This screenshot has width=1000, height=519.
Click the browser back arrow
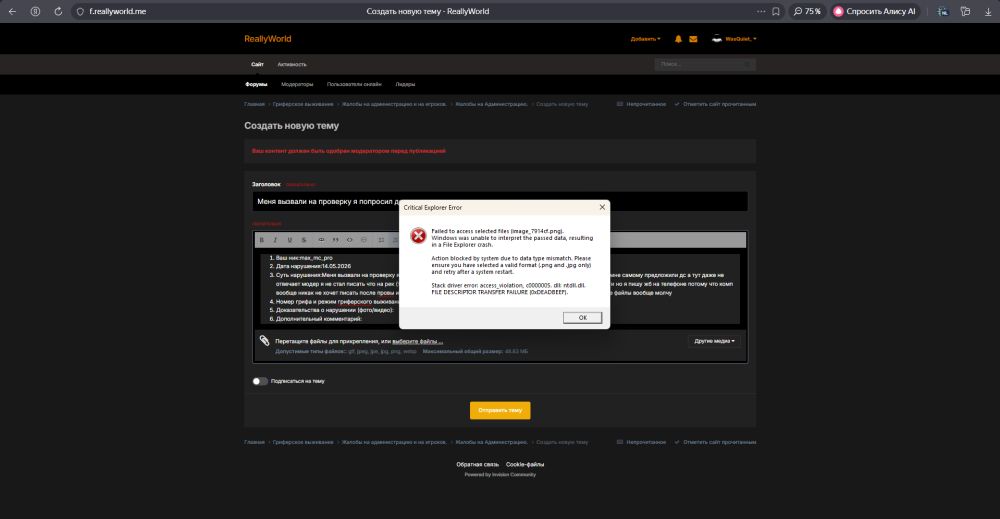click(12, 11)
